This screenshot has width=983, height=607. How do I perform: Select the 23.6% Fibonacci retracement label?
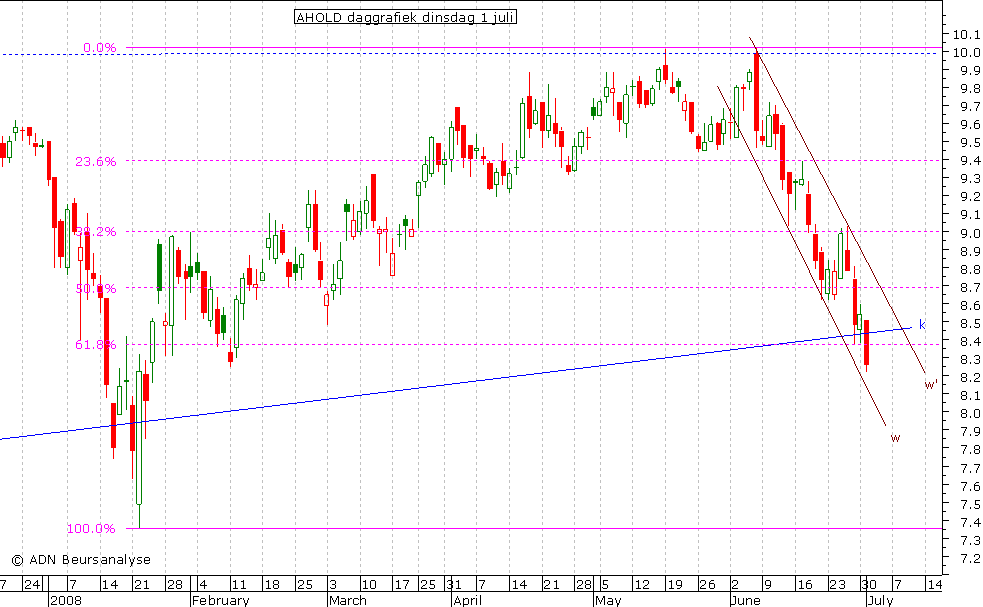pyautogui.click(x=96, y=162)
